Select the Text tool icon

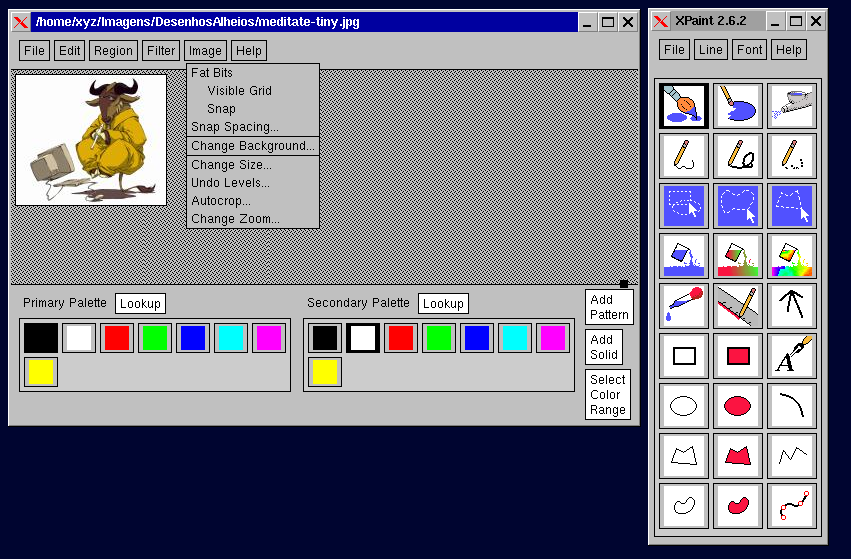tap(792, 355)
